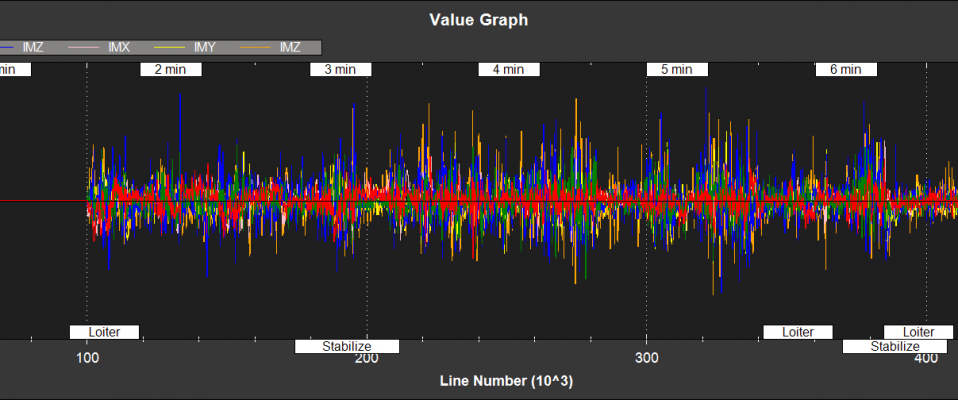The height and width of the screenshot is (400, 958).
Task: Click the Loiter label below 6 min marker
Action: (797, 332)
